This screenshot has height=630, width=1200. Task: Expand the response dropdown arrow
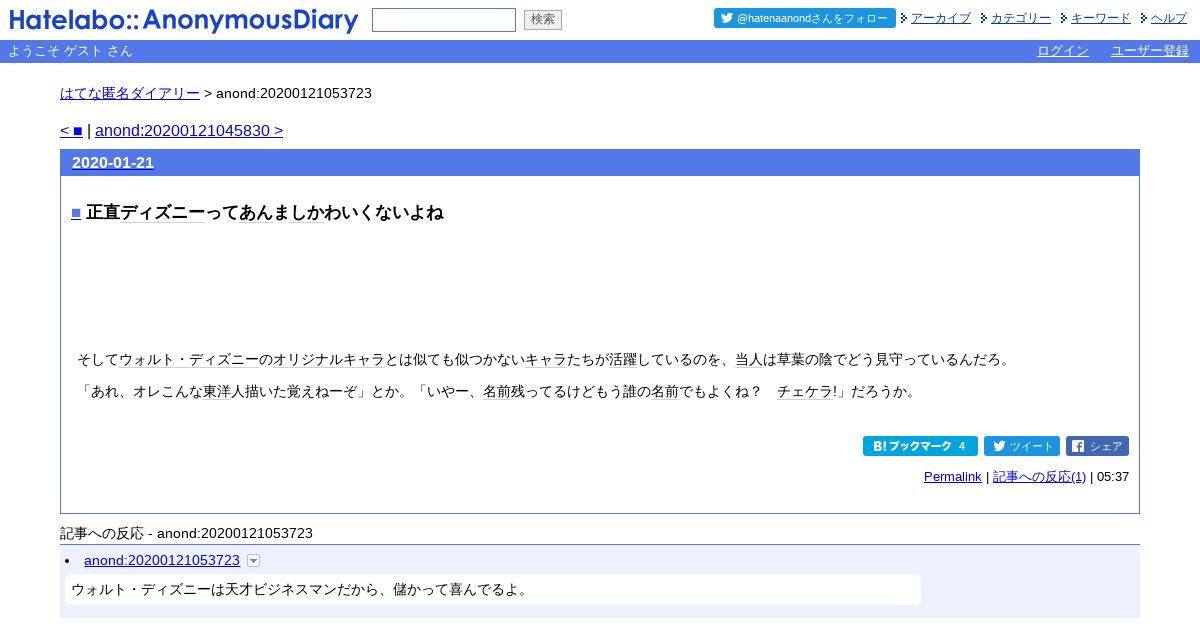254,561
